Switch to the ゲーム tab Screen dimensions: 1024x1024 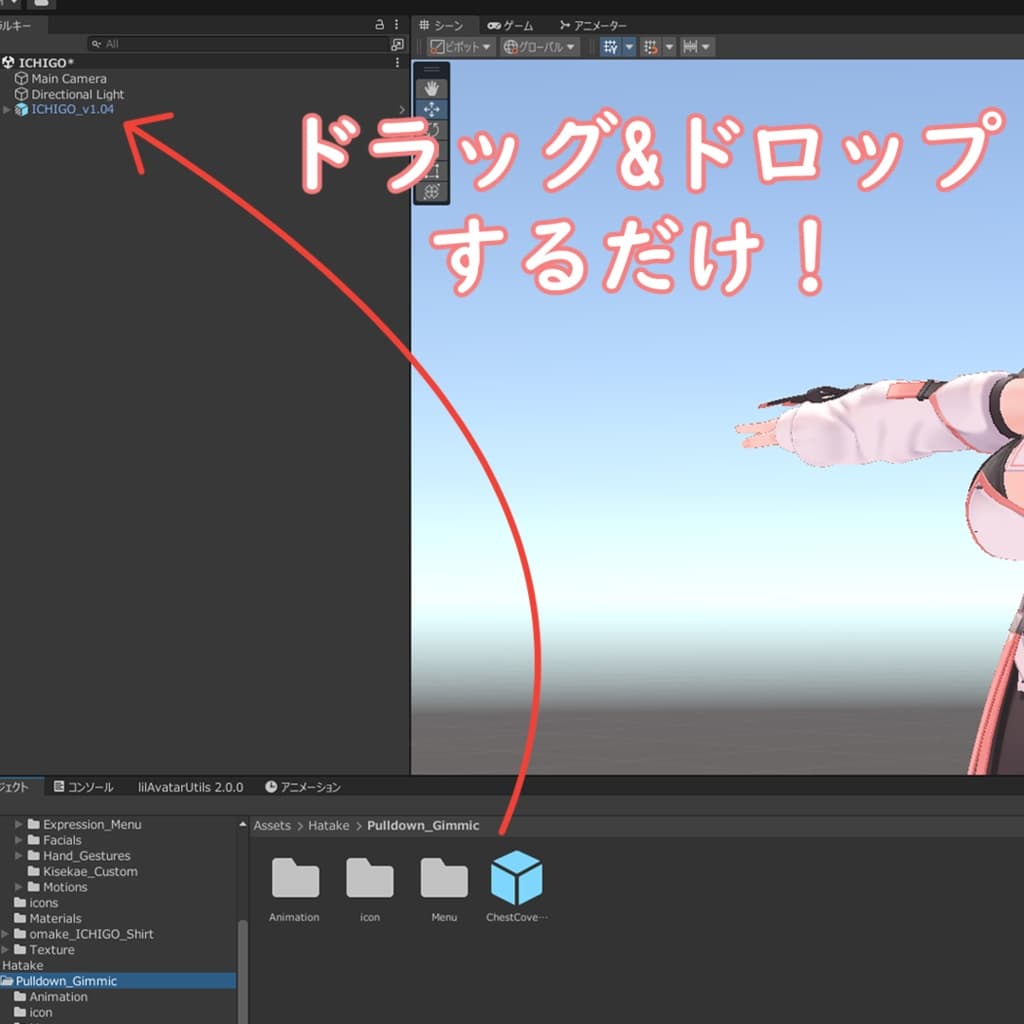[510, 25]
